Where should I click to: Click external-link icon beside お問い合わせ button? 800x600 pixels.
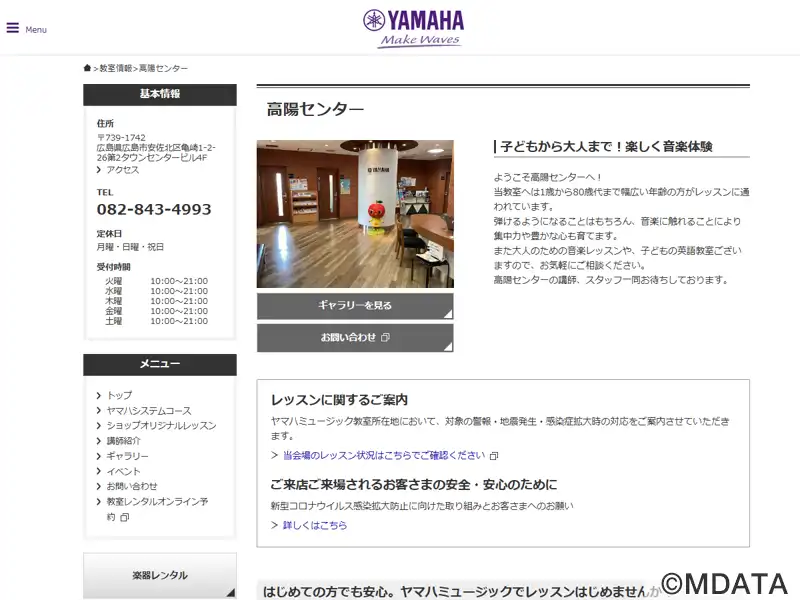coord(385,338)
